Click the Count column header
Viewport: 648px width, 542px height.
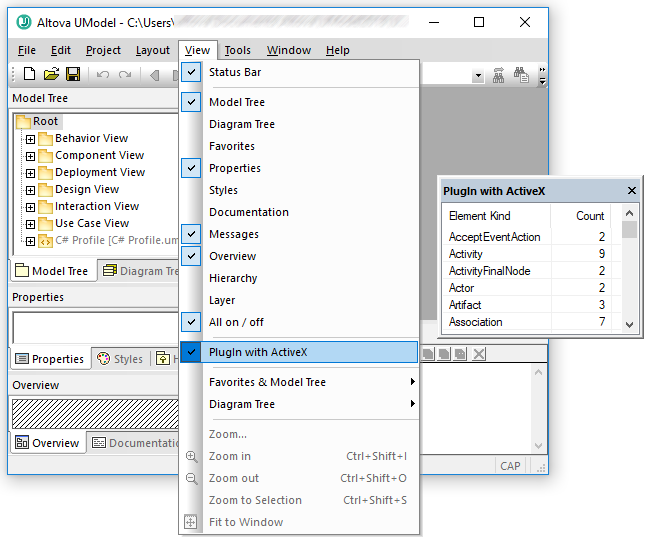click(x=589, y=216)
